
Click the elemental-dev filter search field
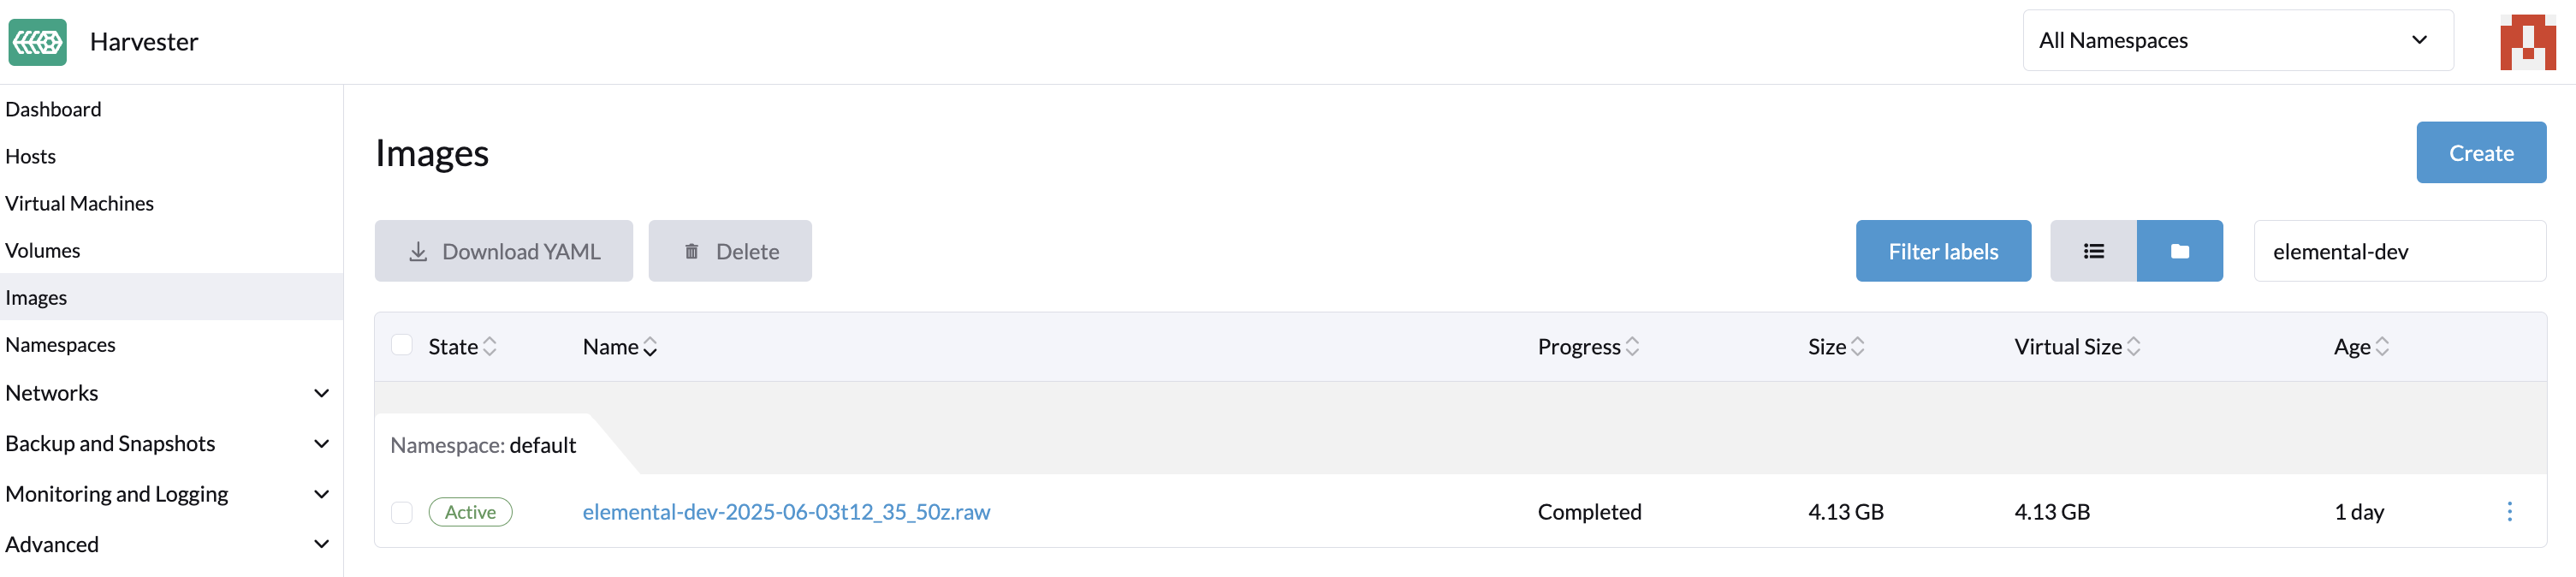(x=2399, y=251)
